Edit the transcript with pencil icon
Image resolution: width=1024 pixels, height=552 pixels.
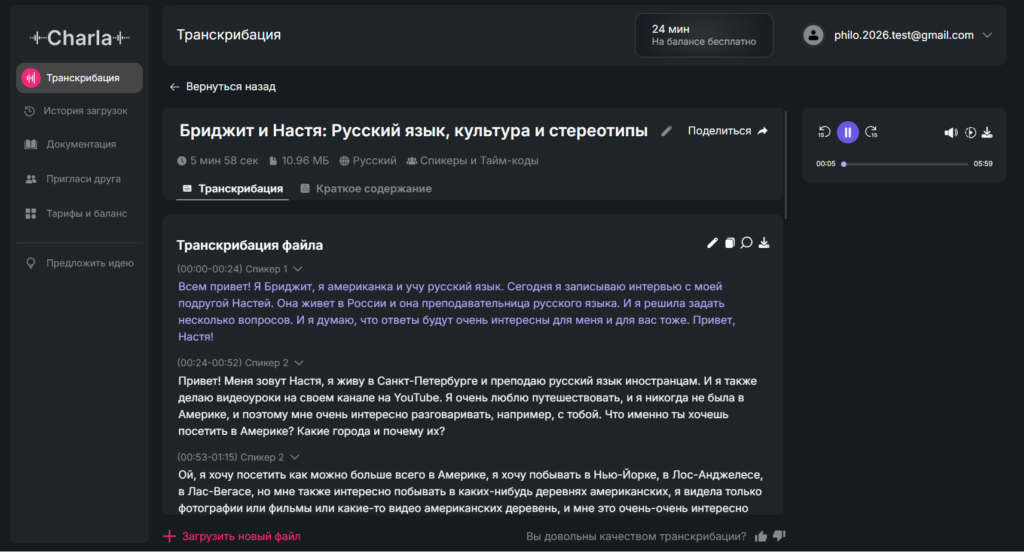click(712, 243)
